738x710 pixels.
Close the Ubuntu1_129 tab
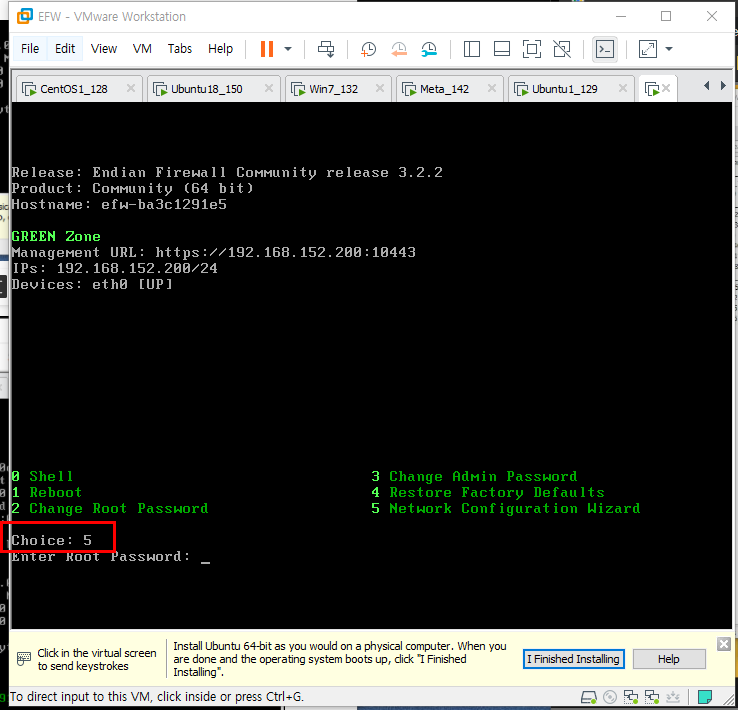(623, 88)
